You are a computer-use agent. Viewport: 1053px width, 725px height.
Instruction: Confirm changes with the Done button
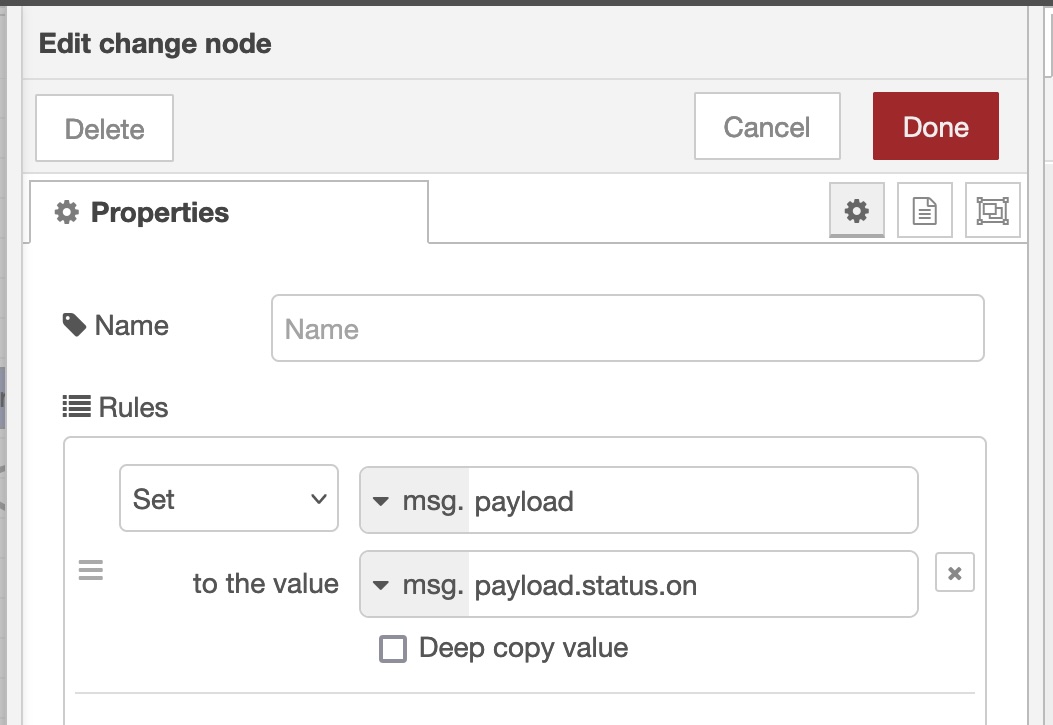click(x=935, y=126)
